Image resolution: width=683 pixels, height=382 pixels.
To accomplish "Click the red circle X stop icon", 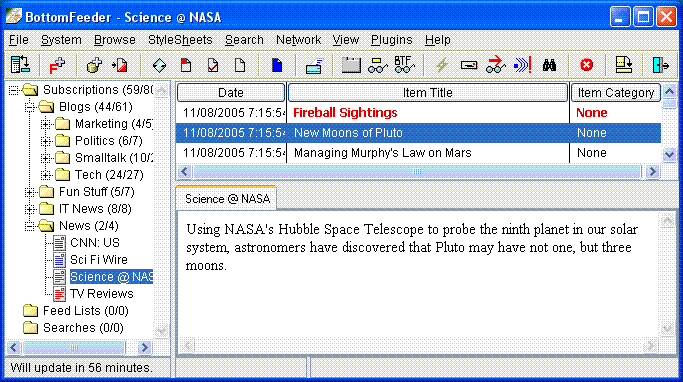I will (x=586, y=65).
